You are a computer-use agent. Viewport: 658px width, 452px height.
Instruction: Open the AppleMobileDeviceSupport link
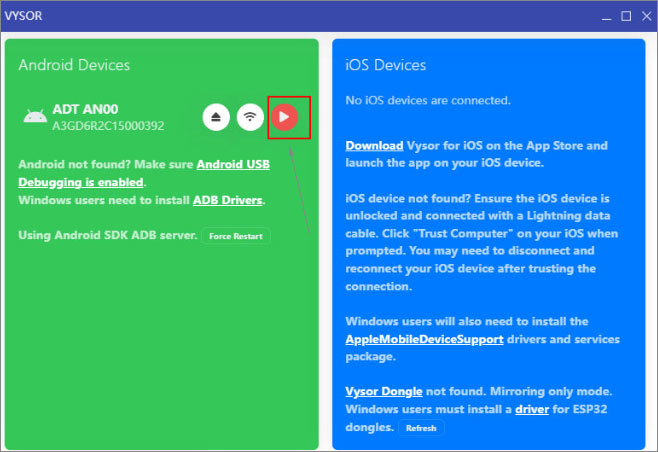(424, 339)
